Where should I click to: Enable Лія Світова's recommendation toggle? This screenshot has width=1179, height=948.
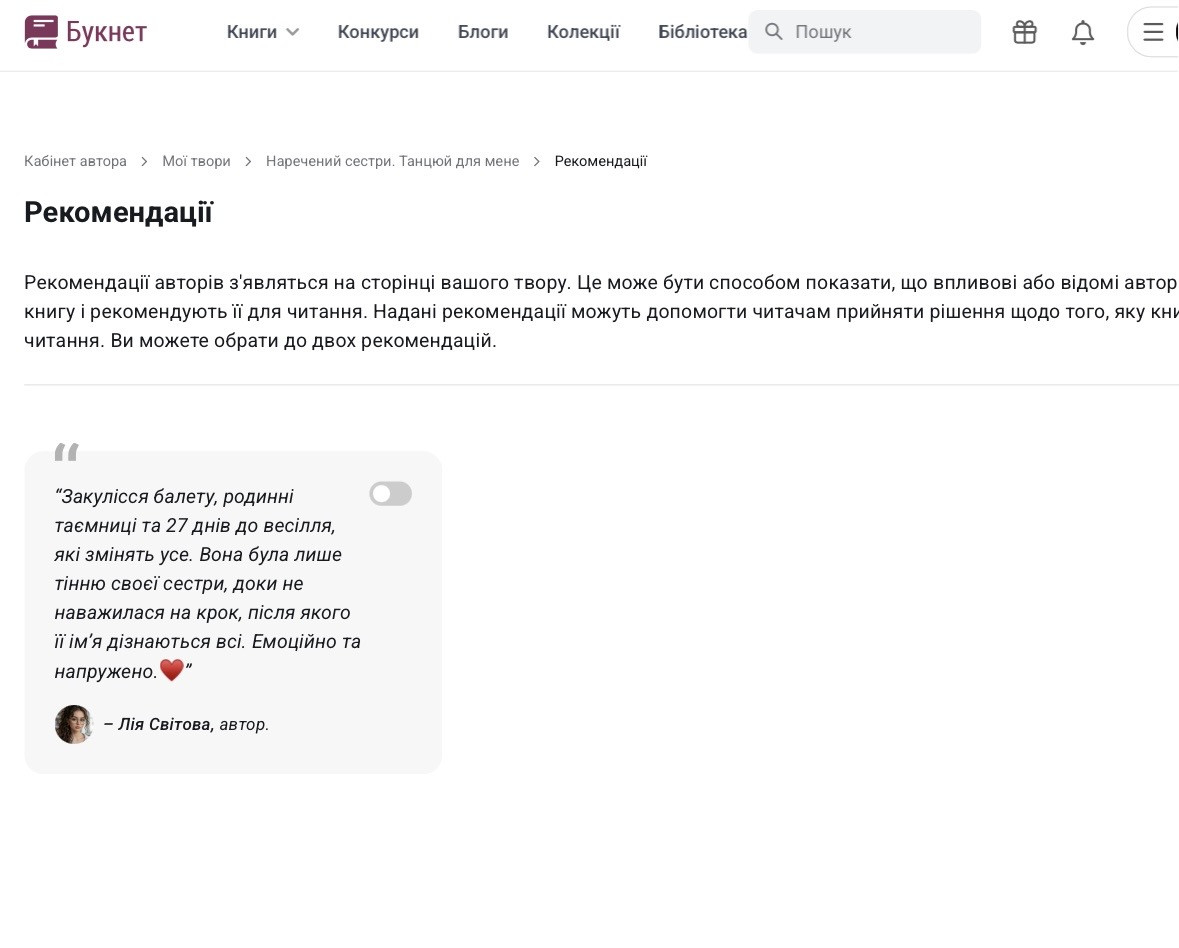click(390, 494)
